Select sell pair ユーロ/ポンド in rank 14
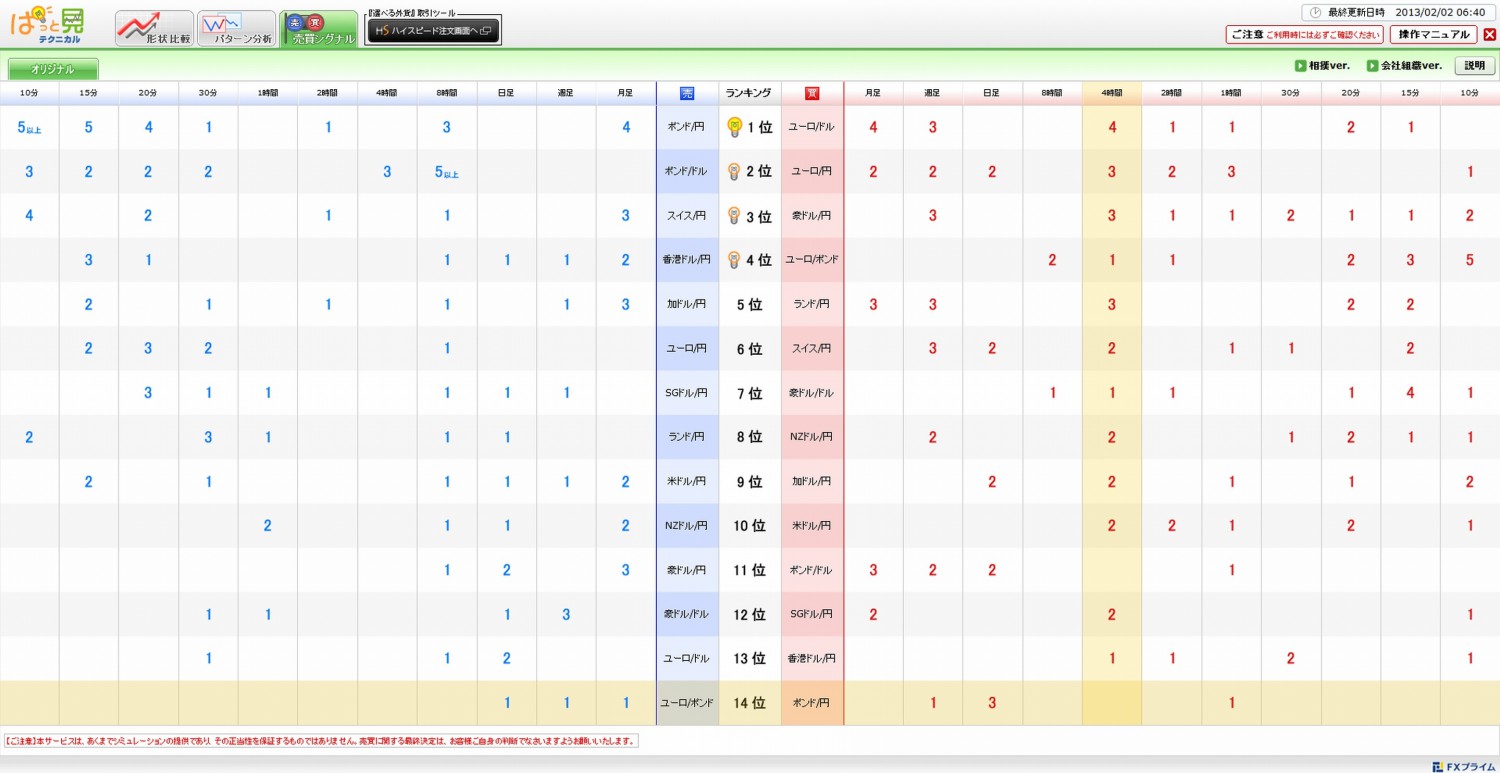Image resolution: width=1500 pixels, height=773 pixels. click(687, 702)
